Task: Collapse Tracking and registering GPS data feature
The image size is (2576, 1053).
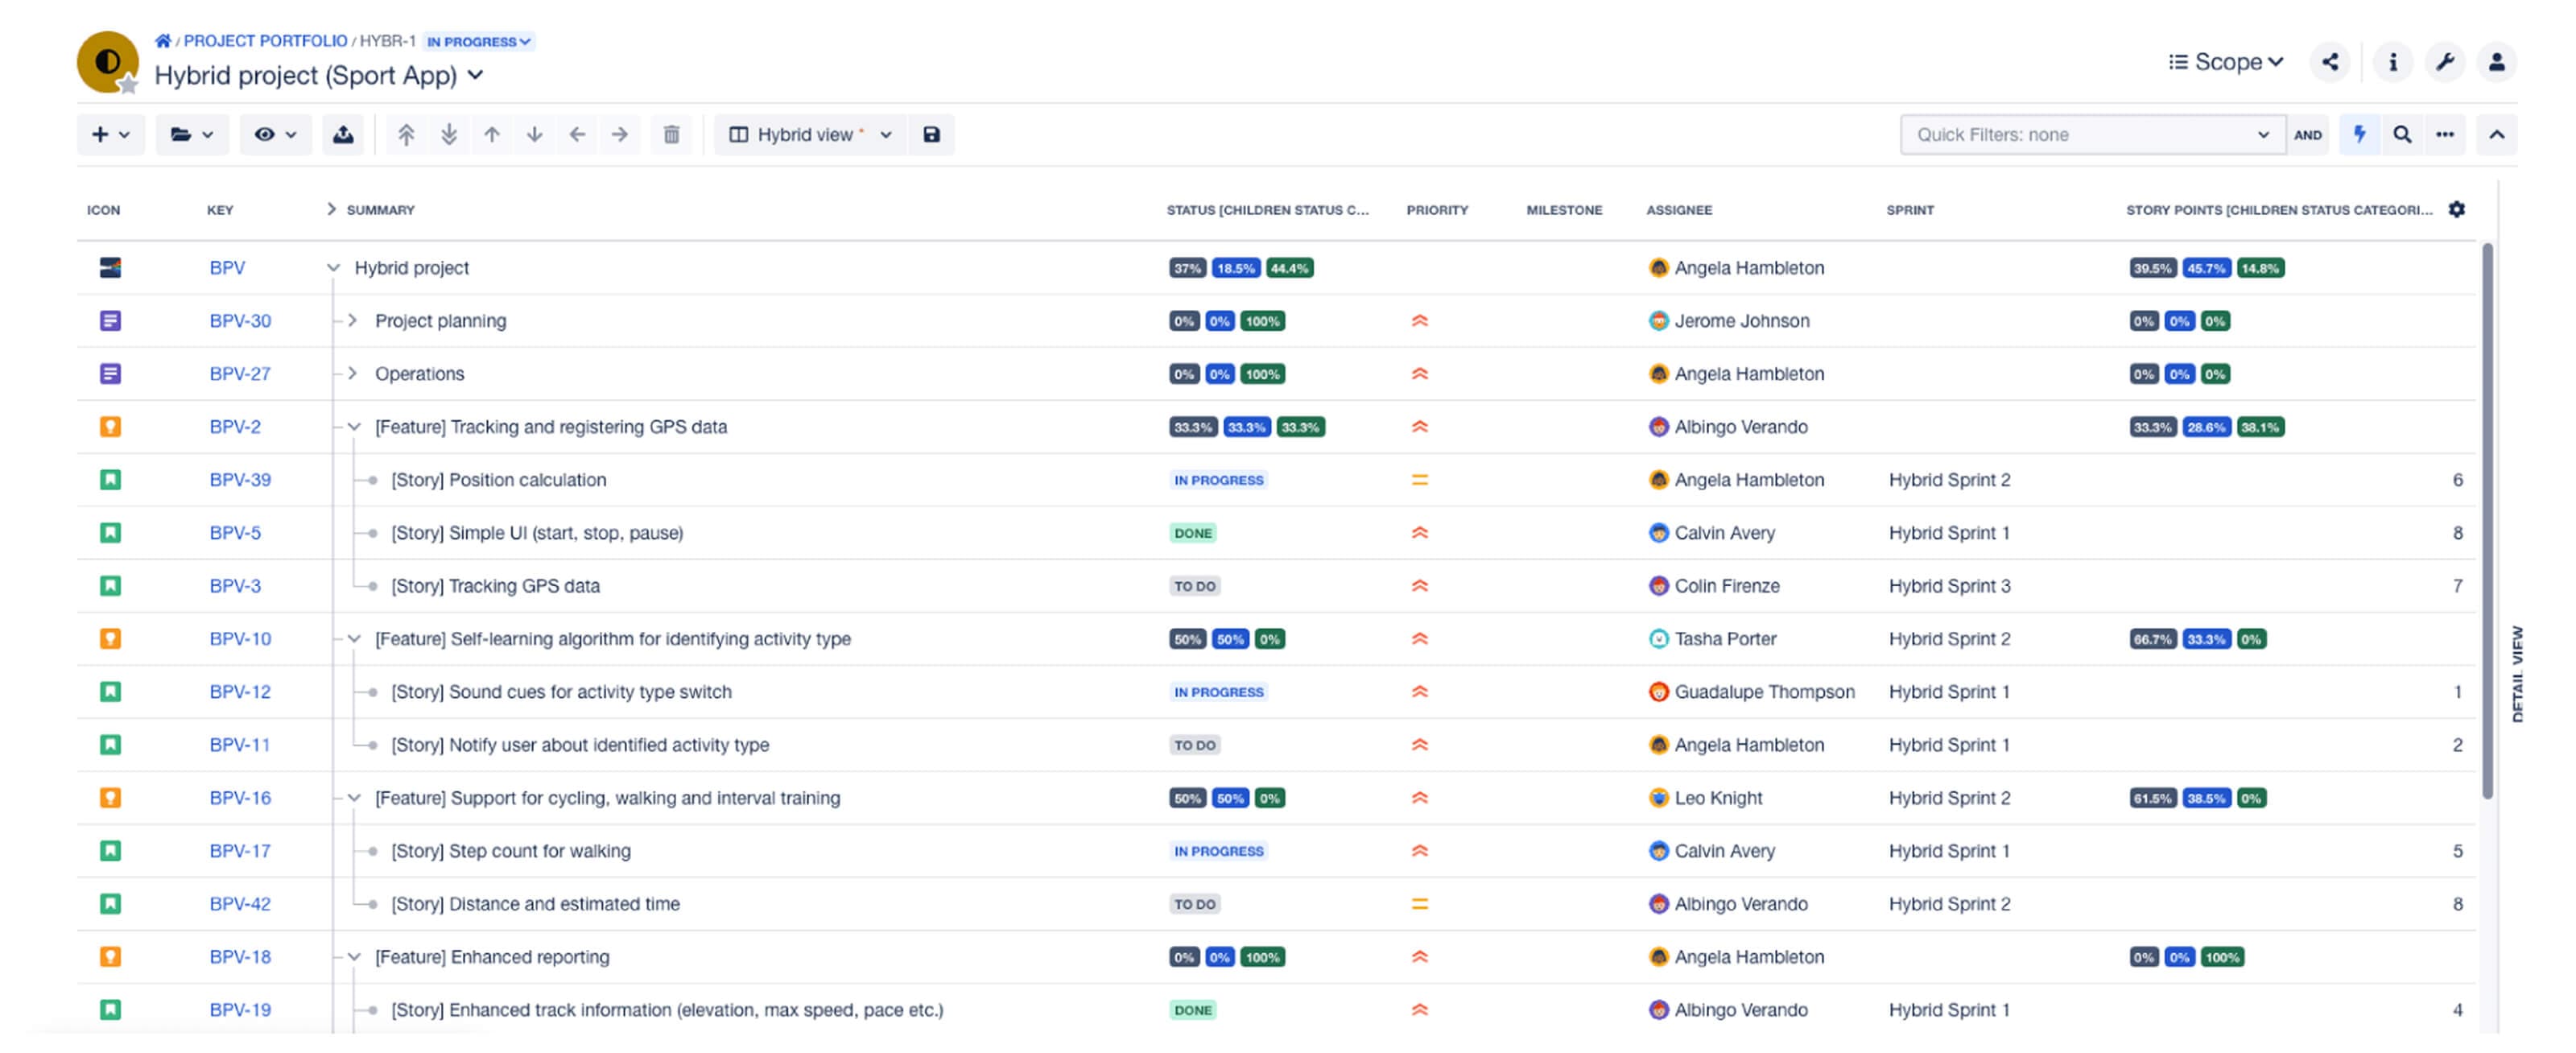Action: [354, 427]
